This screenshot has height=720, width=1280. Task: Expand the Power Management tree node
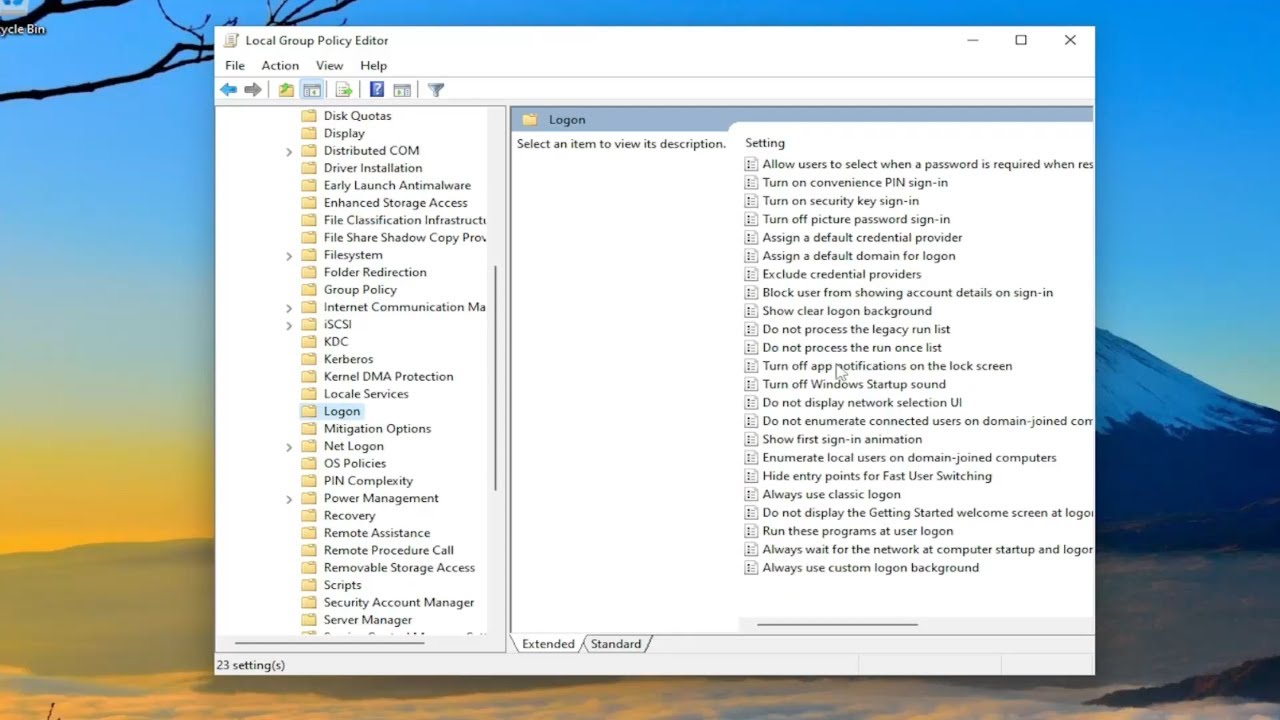click(289, 498)
